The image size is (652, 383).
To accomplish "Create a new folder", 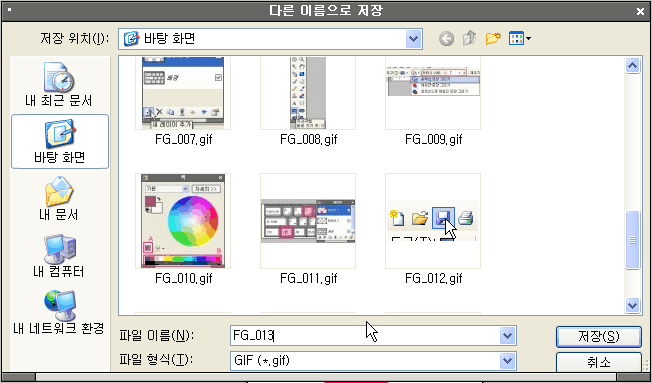I will [493, 39].
